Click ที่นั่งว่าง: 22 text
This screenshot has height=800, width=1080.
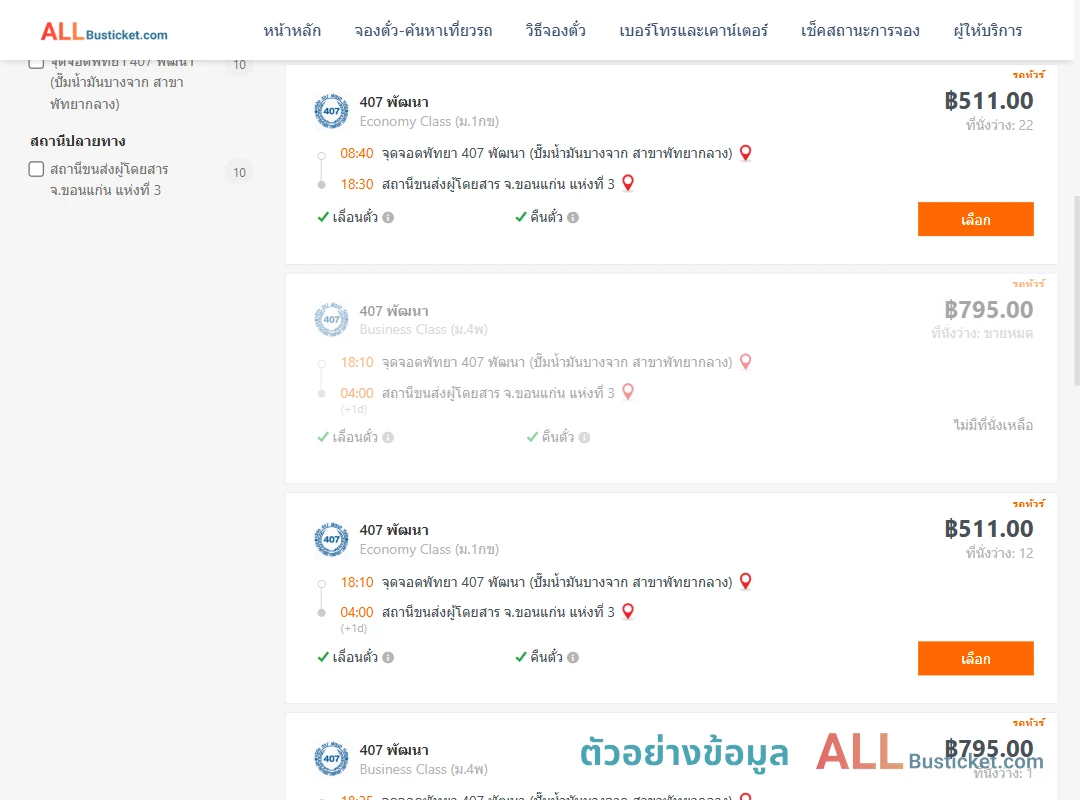pos(999,125)
